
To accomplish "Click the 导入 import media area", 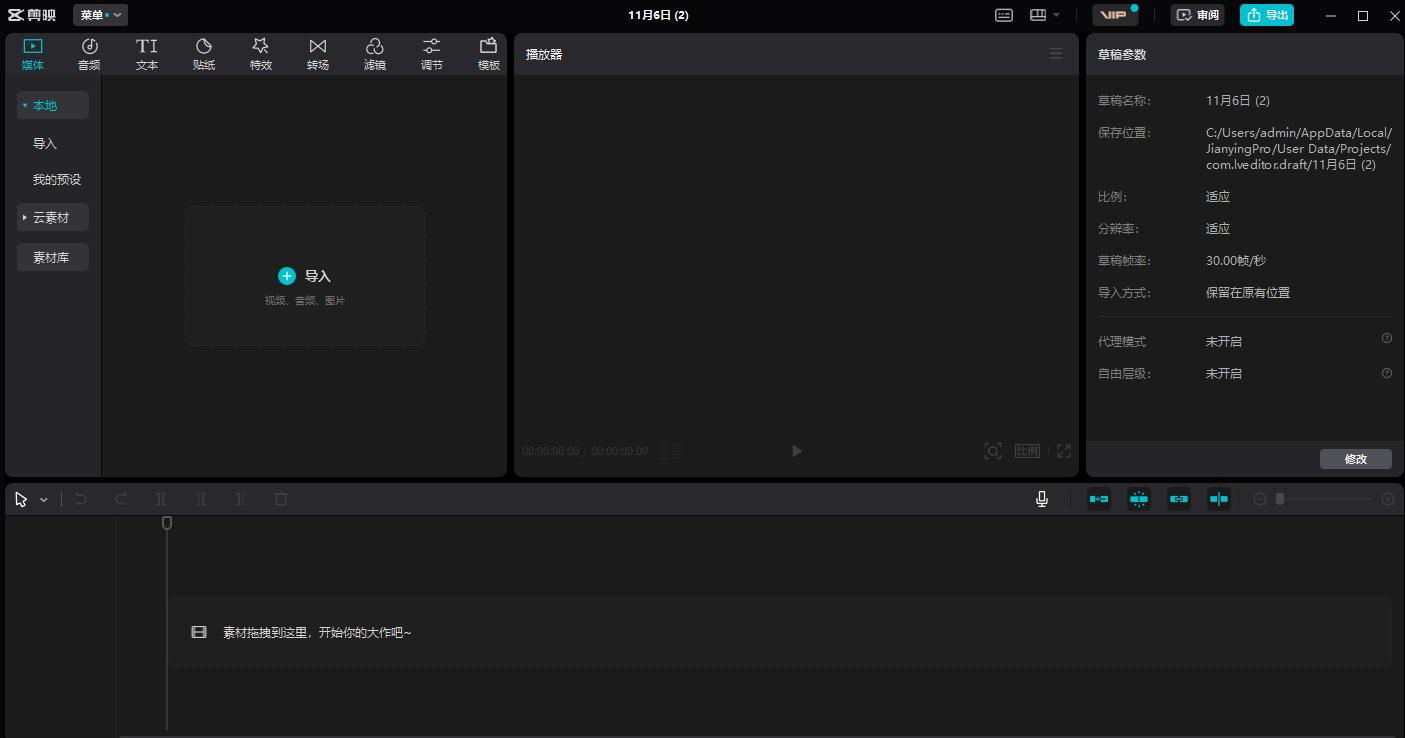I will tap(305, 276).
